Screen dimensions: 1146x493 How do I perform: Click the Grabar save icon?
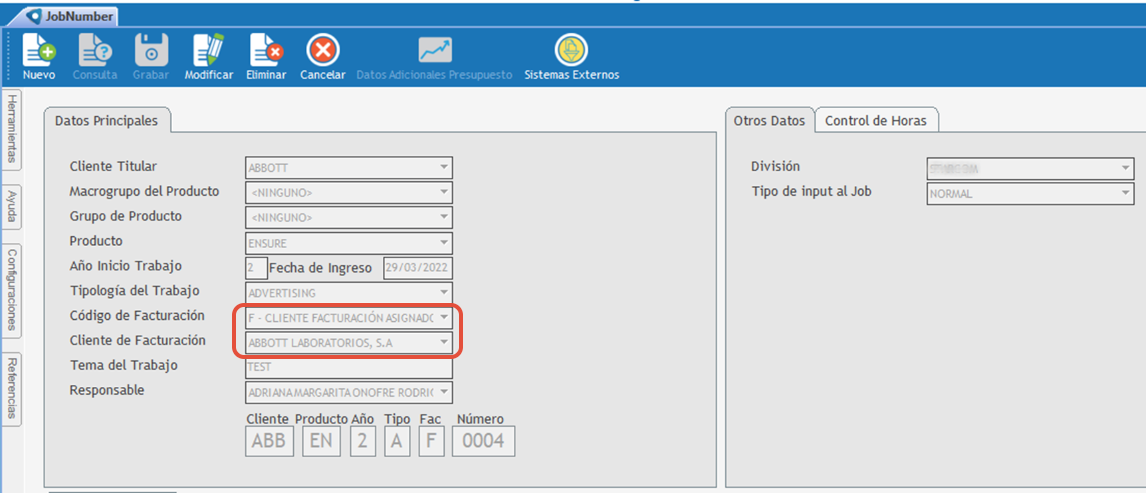(x=151, y=50)
